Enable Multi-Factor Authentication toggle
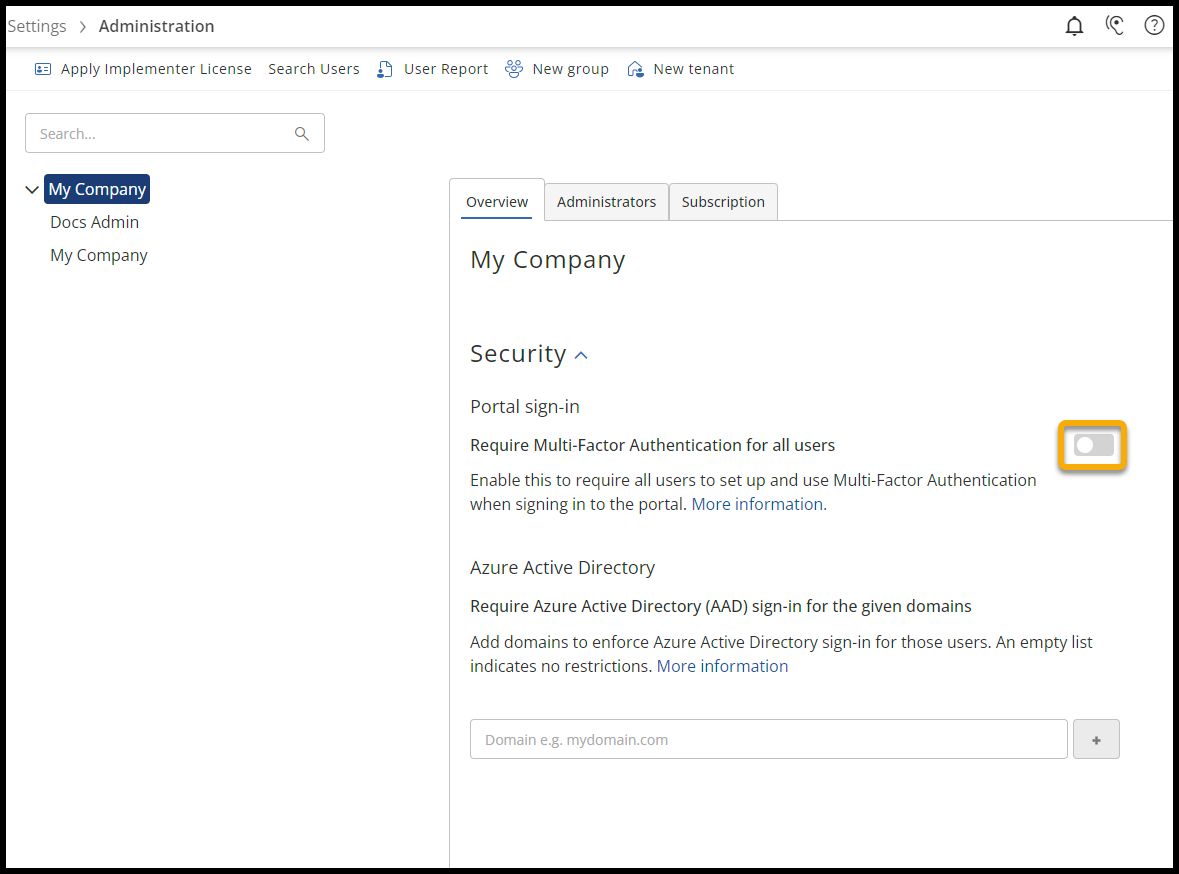This screenshot has height=874, width=1179. (1093, 446)
